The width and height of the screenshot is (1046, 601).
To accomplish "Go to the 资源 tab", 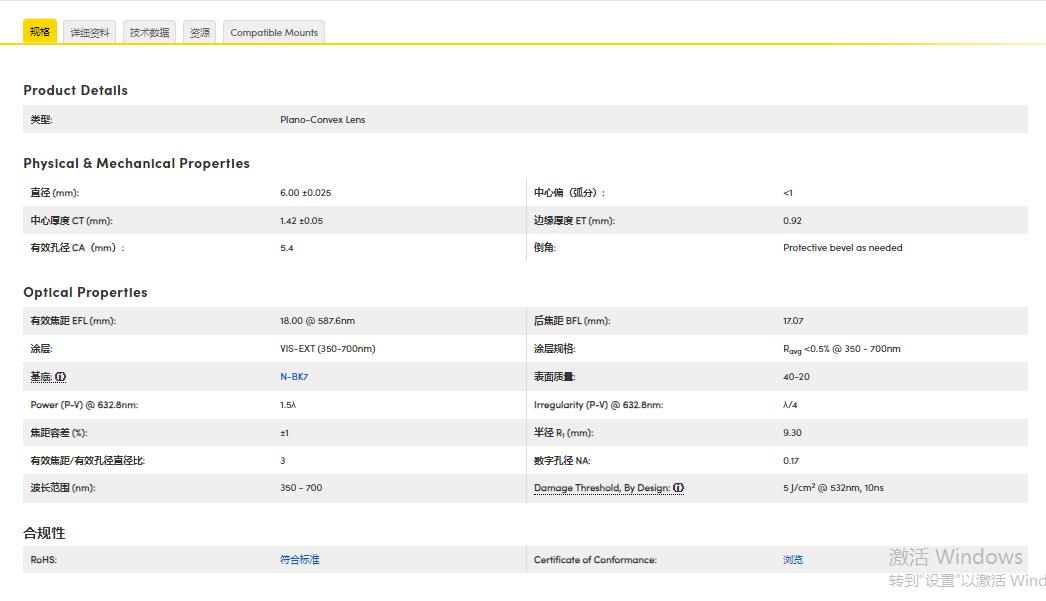I will tap(200, 33).
